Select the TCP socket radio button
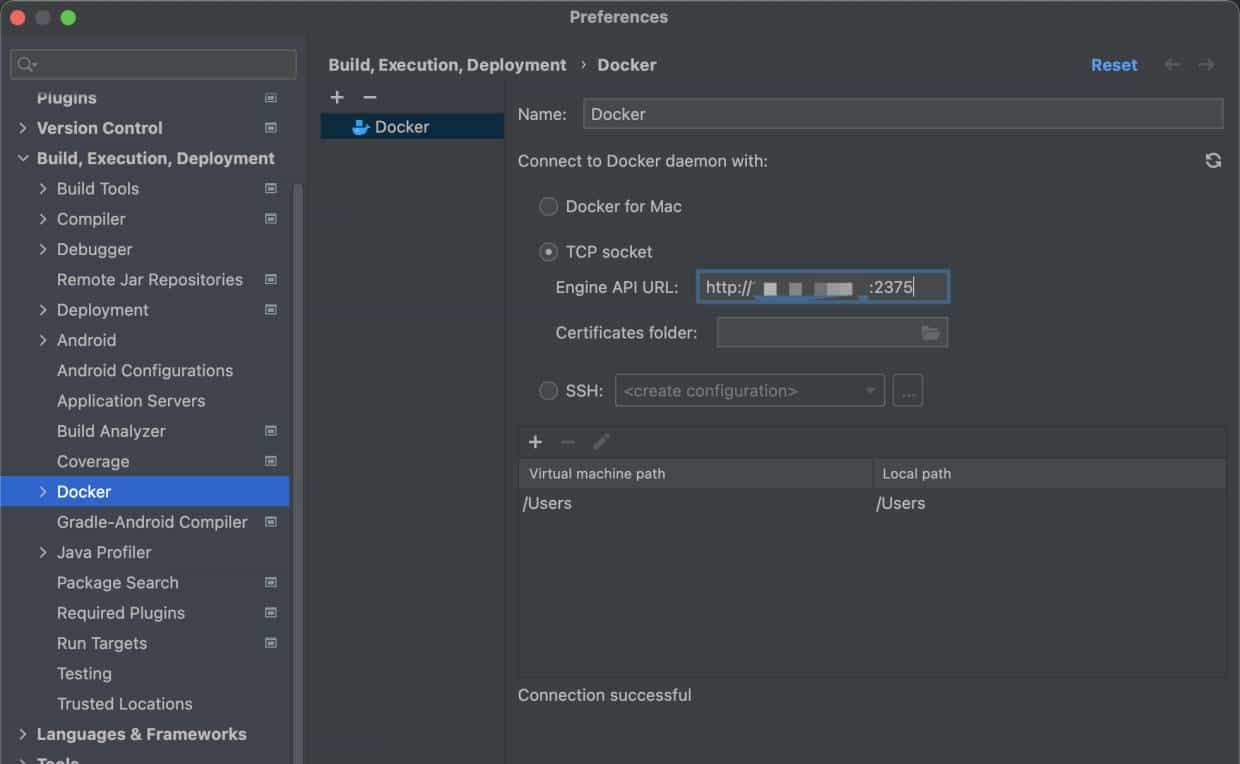The height and width of the screenshot is (764, 1240). coord(548,252)
